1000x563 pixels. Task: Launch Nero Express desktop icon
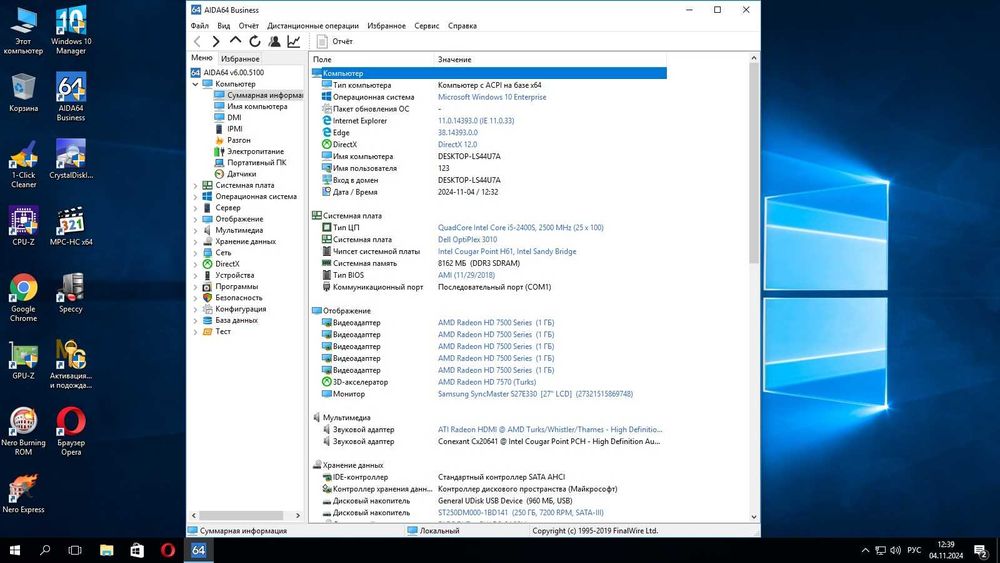(x=24, y=494)
